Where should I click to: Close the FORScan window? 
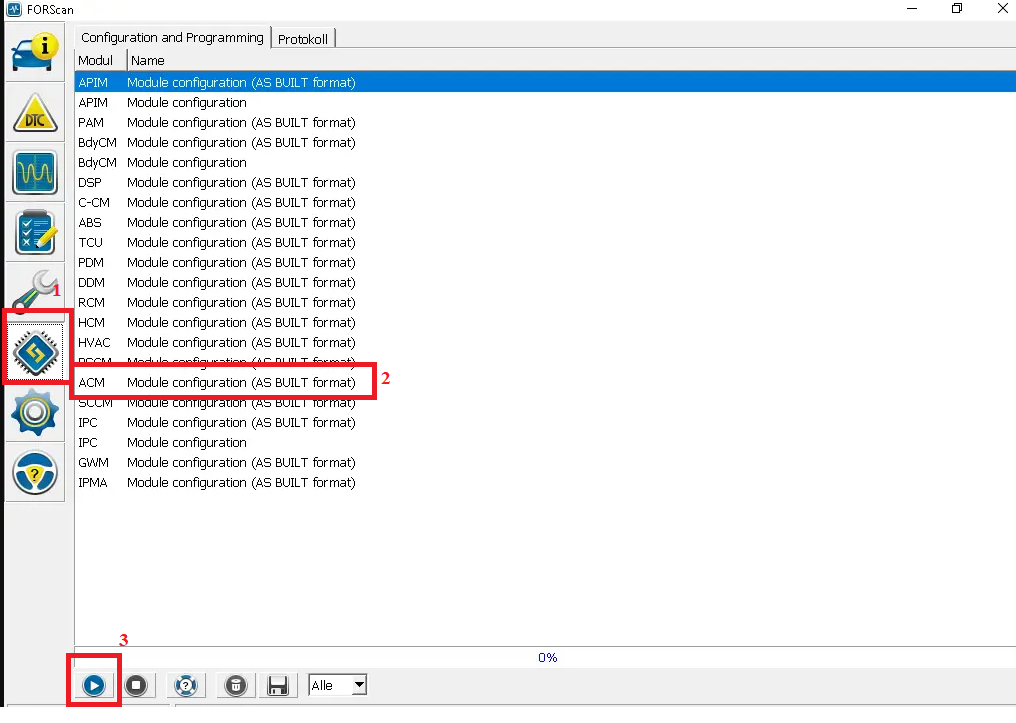click(x=1002, y=8)
